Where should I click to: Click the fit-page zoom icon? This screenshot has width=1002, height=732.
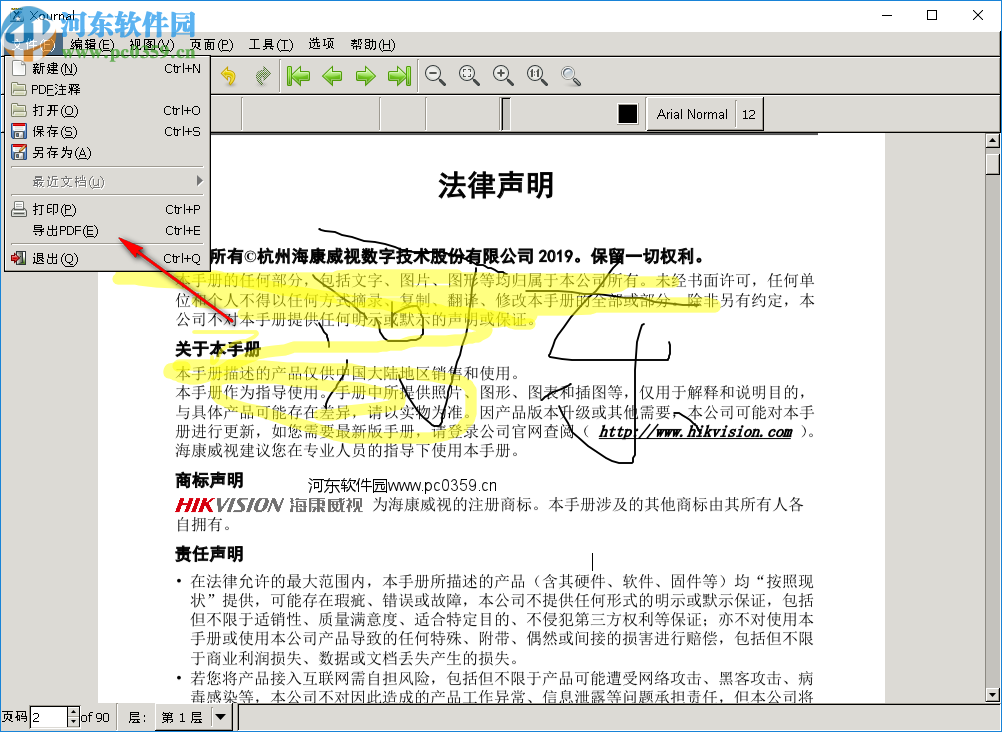469,76
